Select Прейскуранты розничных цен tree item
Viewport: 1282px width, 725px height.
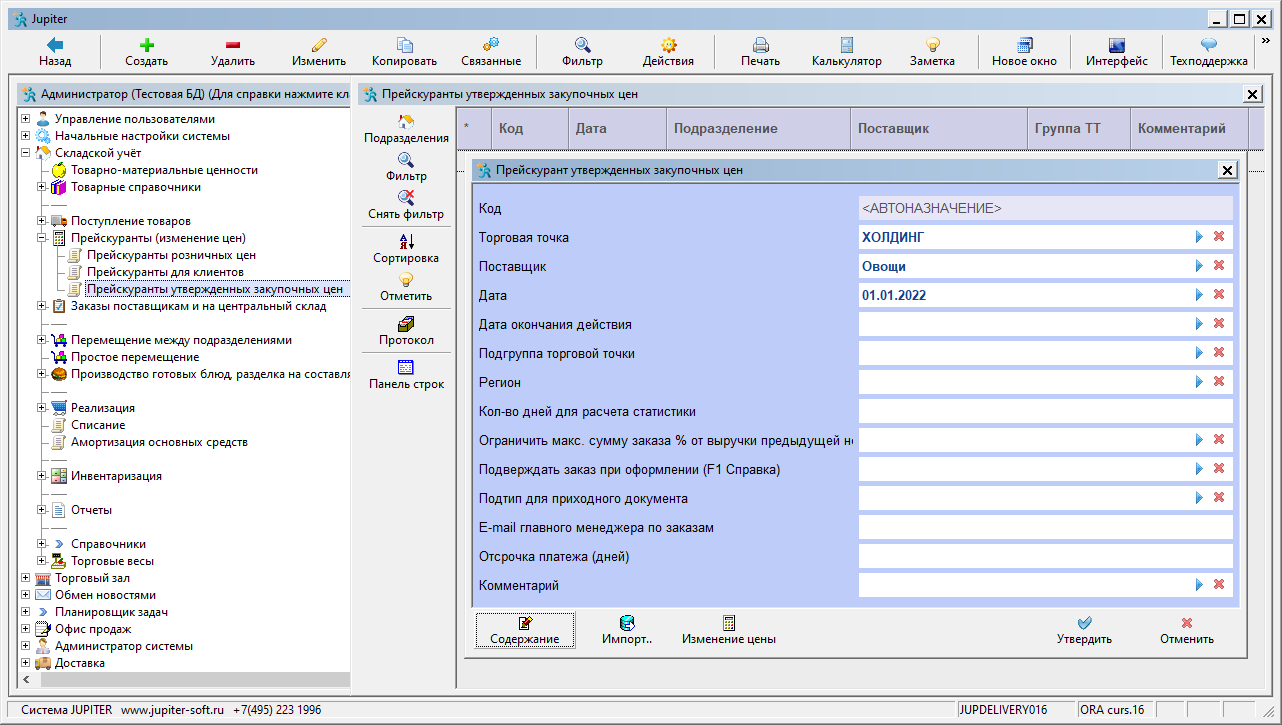(171, 255)
